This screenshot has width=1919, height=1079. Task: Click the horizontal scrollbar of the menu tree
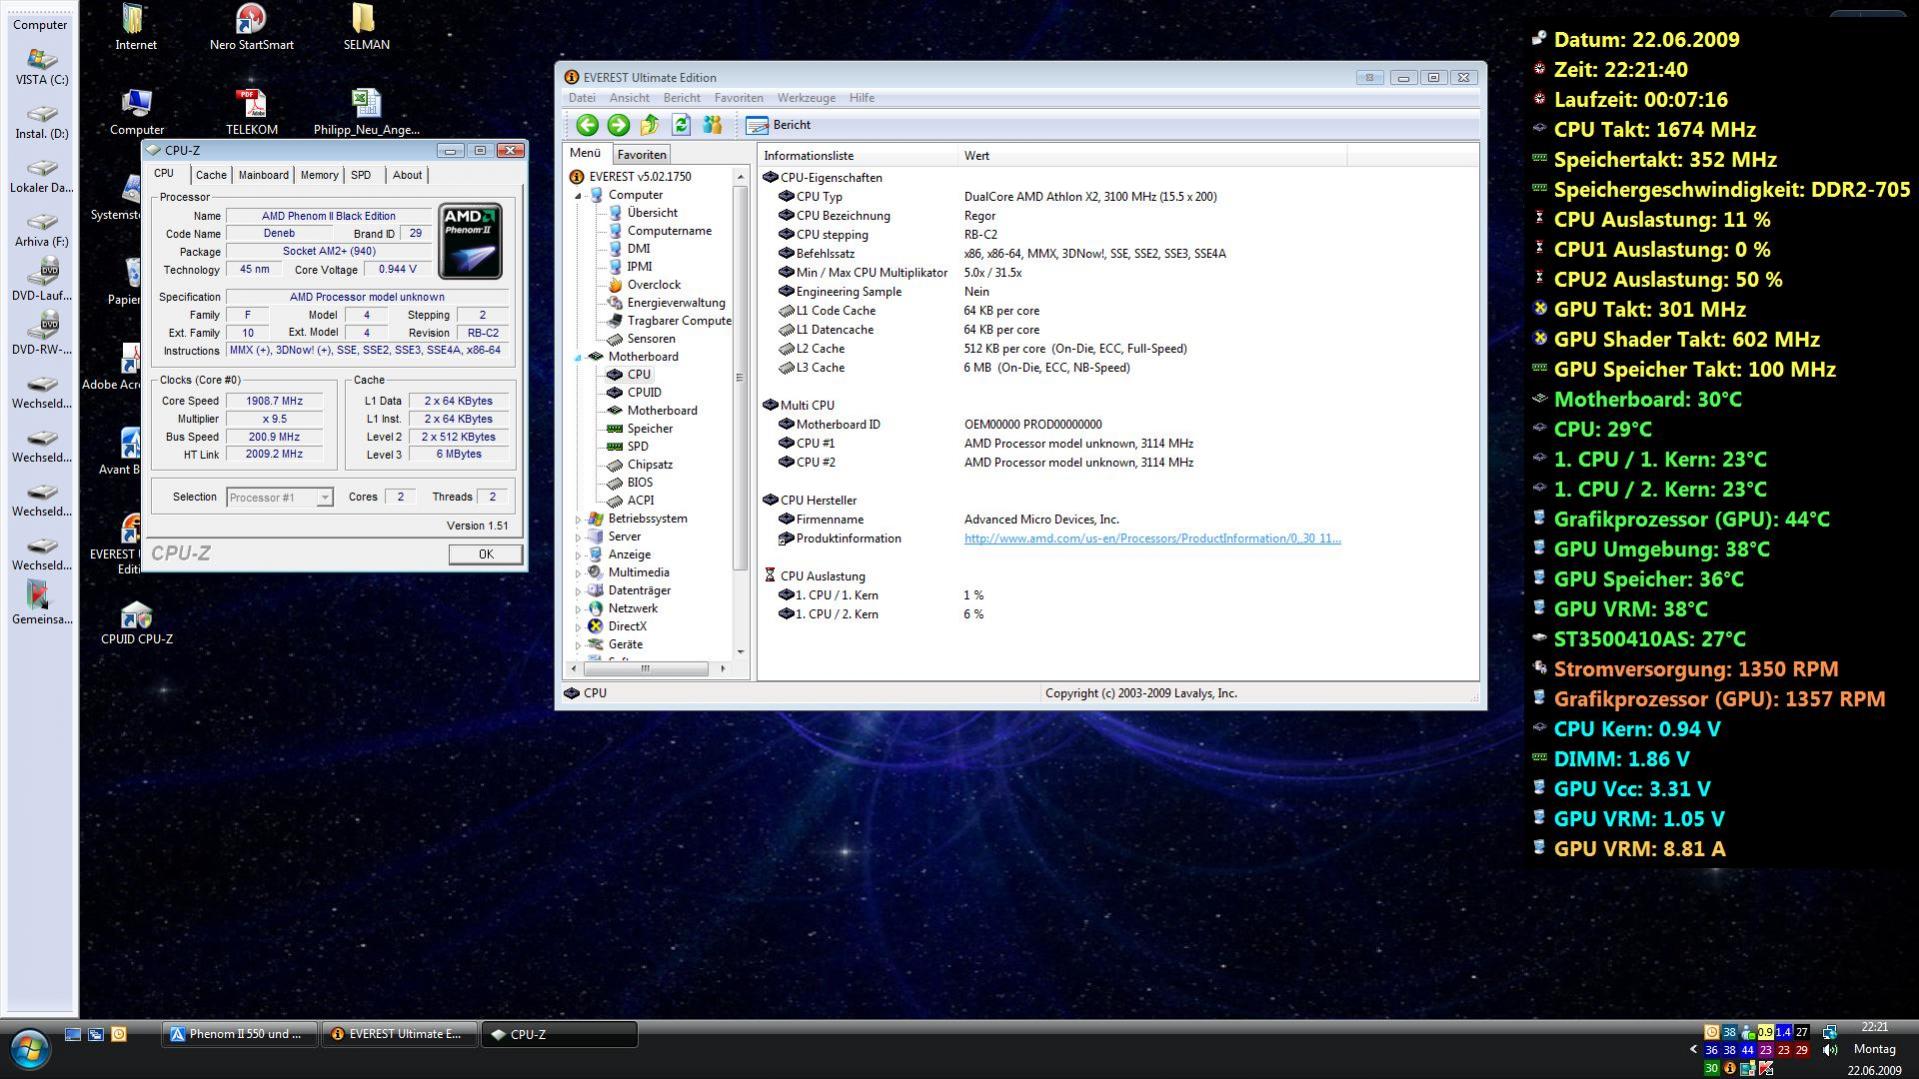tap(645, 668)
